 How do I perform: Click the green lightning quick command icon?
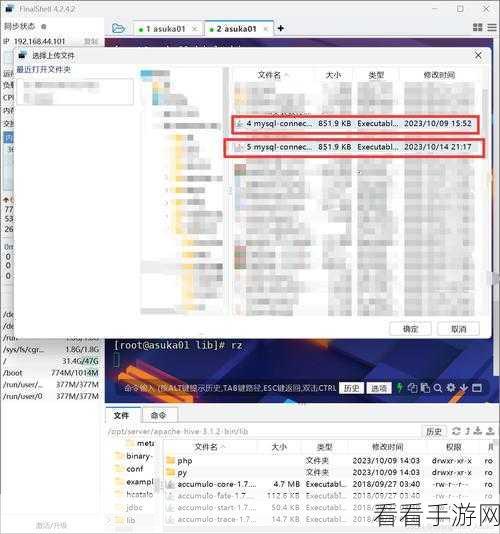tap(400, 388)
